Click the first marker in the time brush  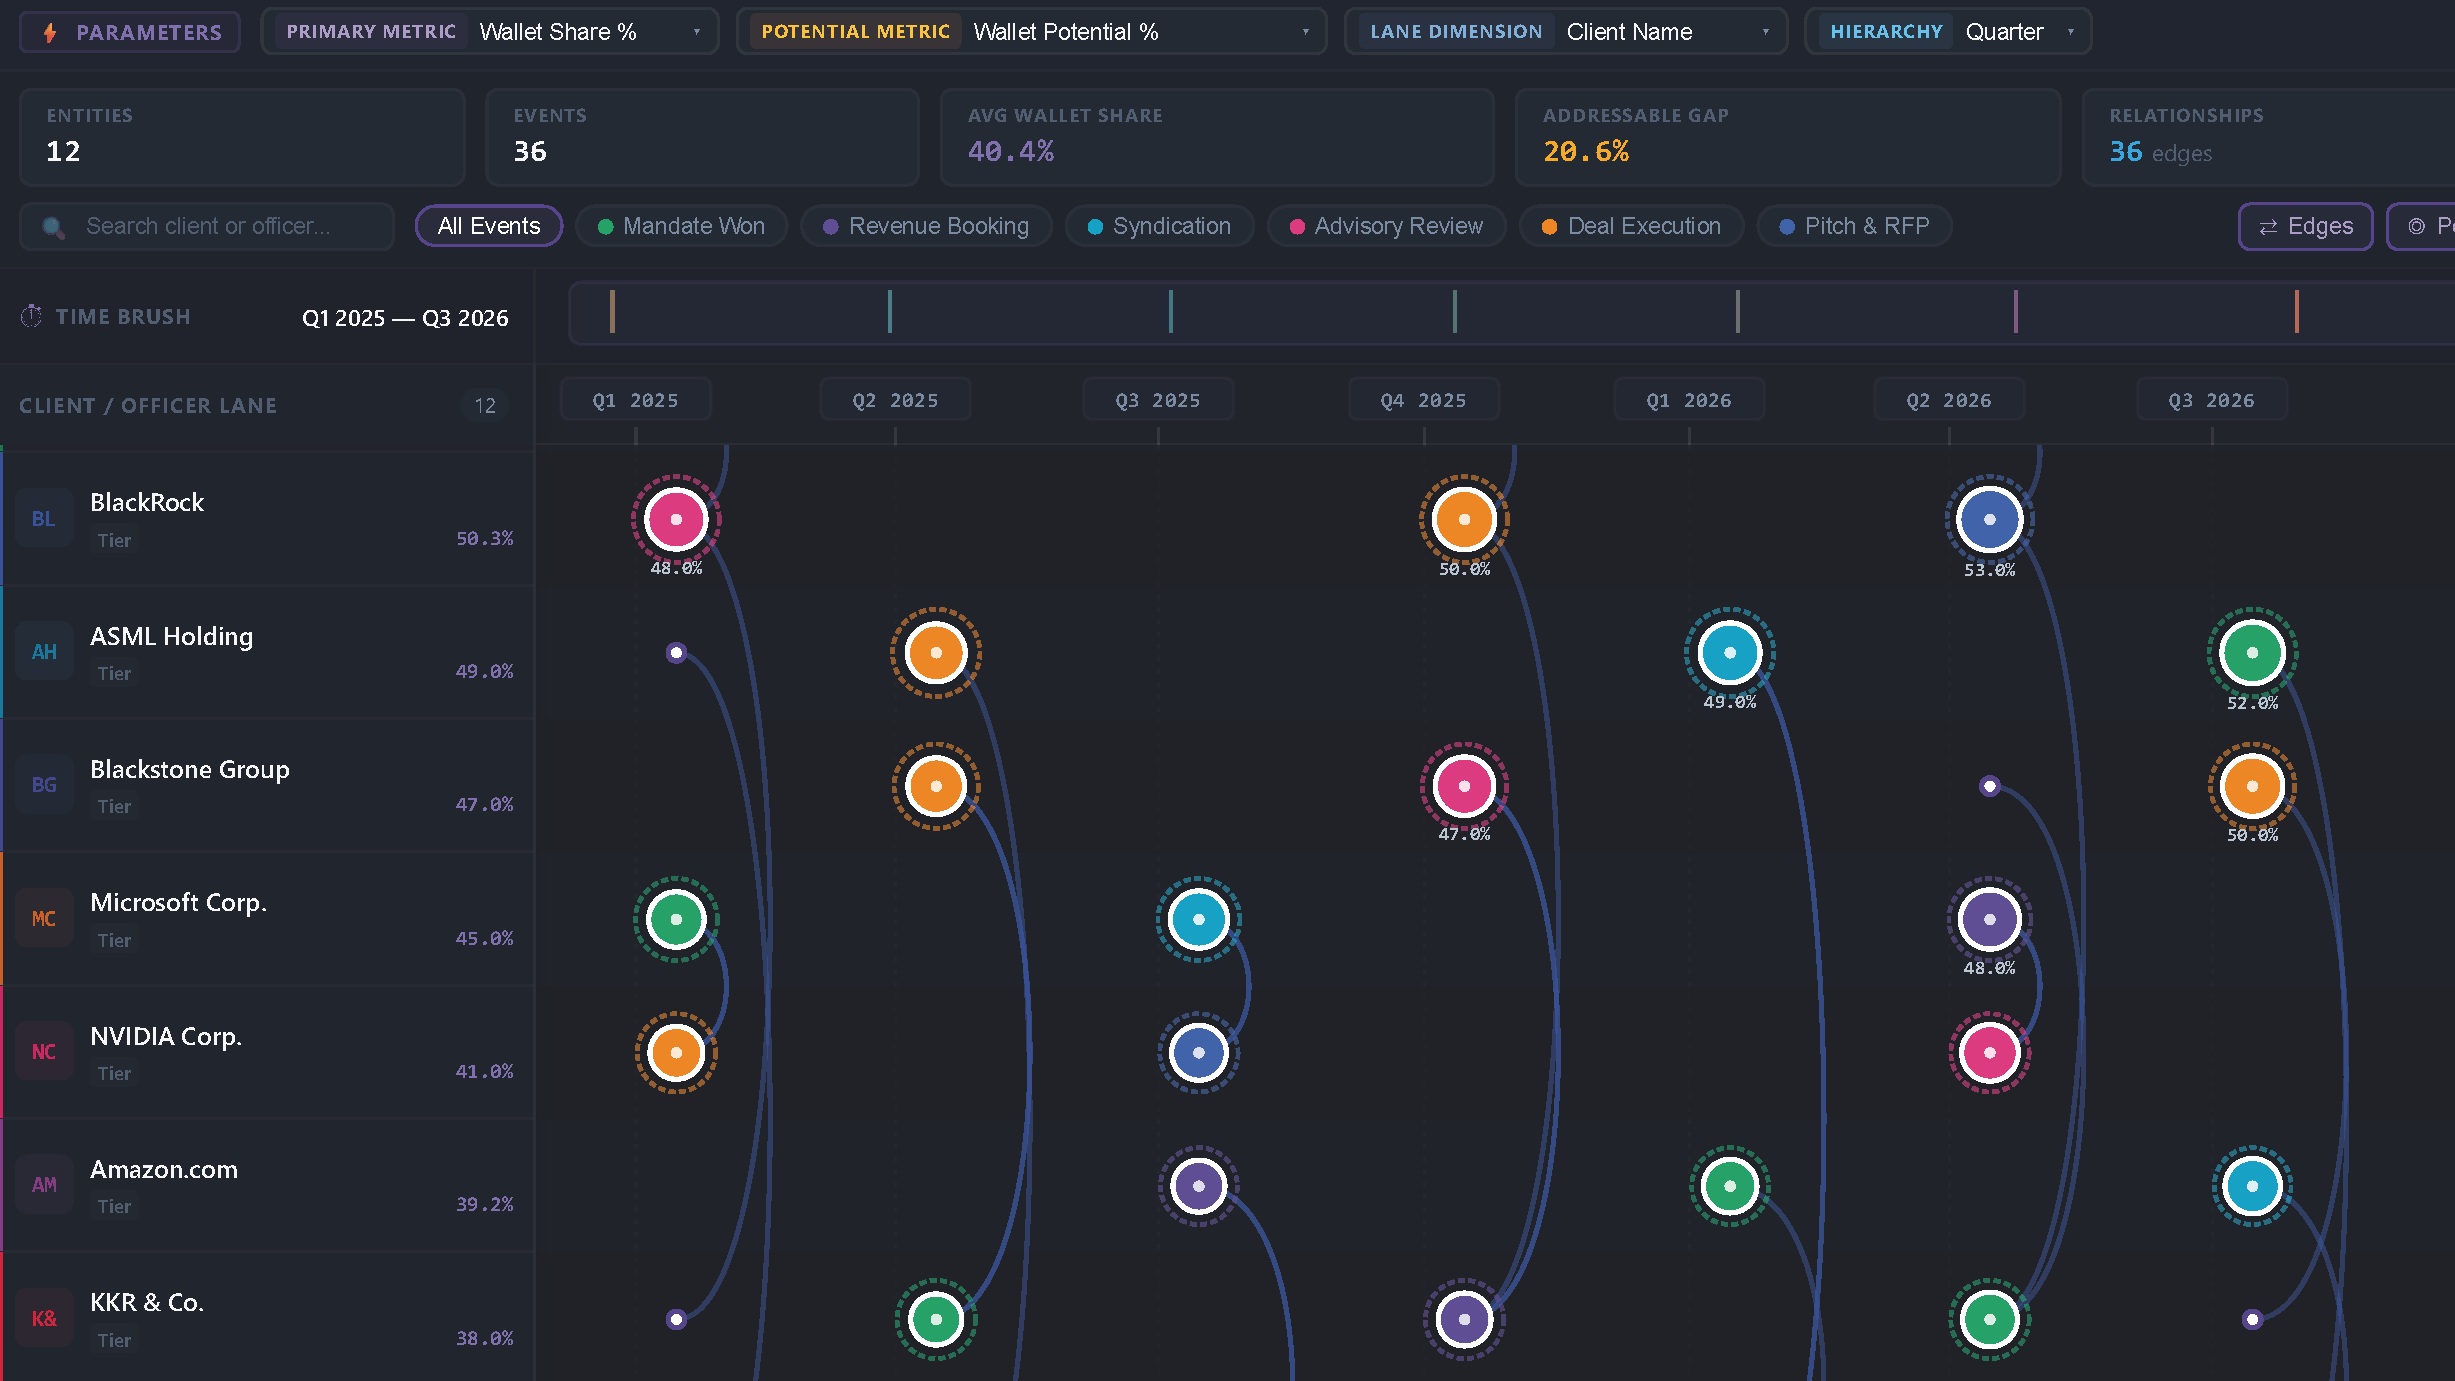612,311
